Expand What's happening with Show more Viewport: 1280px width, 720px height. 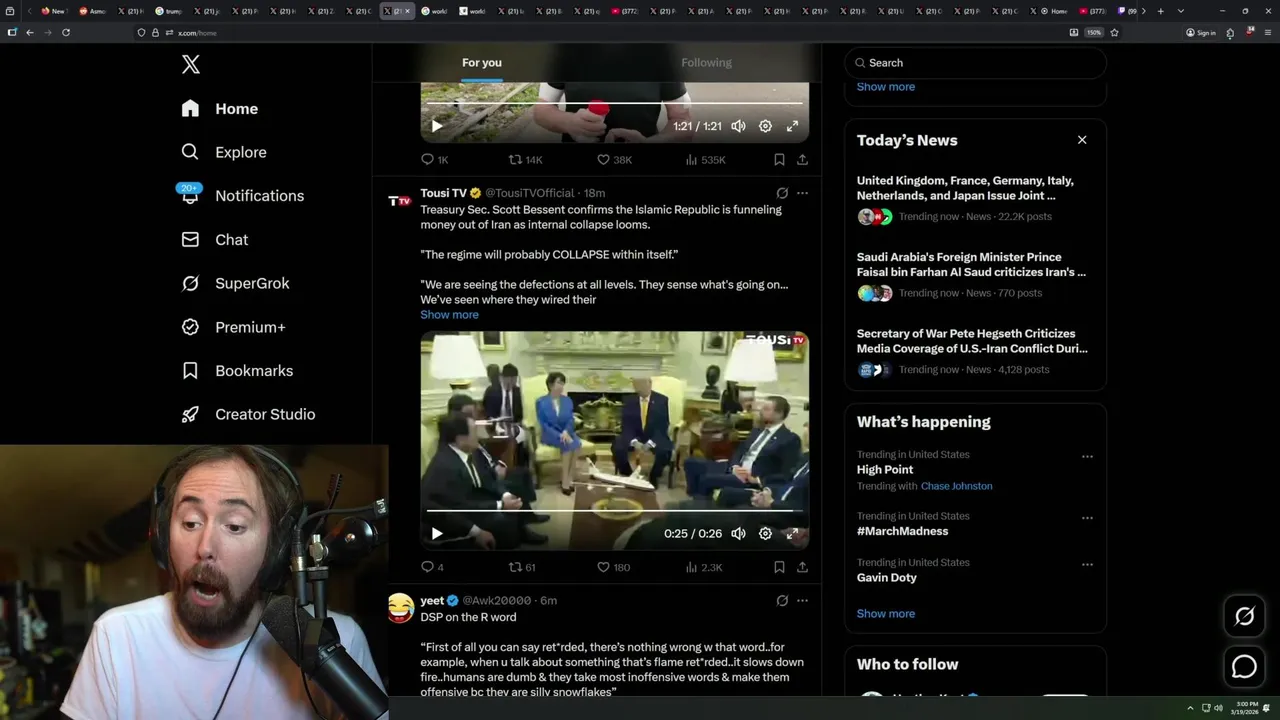[886, 614]
